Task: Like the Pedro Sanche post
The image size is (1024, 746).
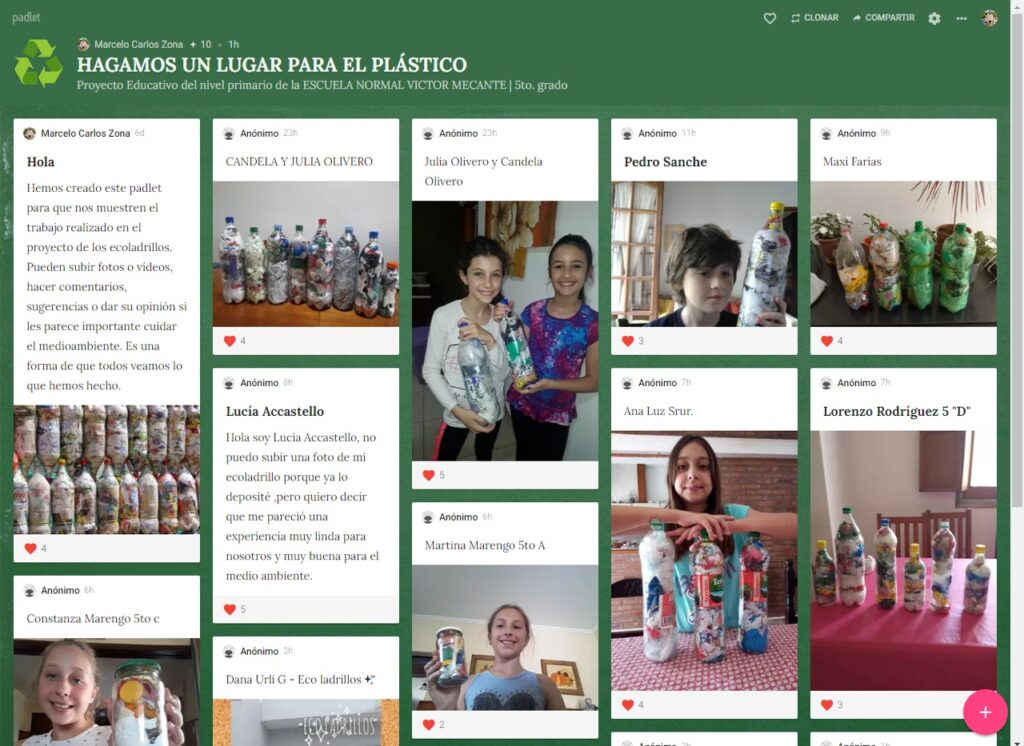Action: [x=628, y=340]
